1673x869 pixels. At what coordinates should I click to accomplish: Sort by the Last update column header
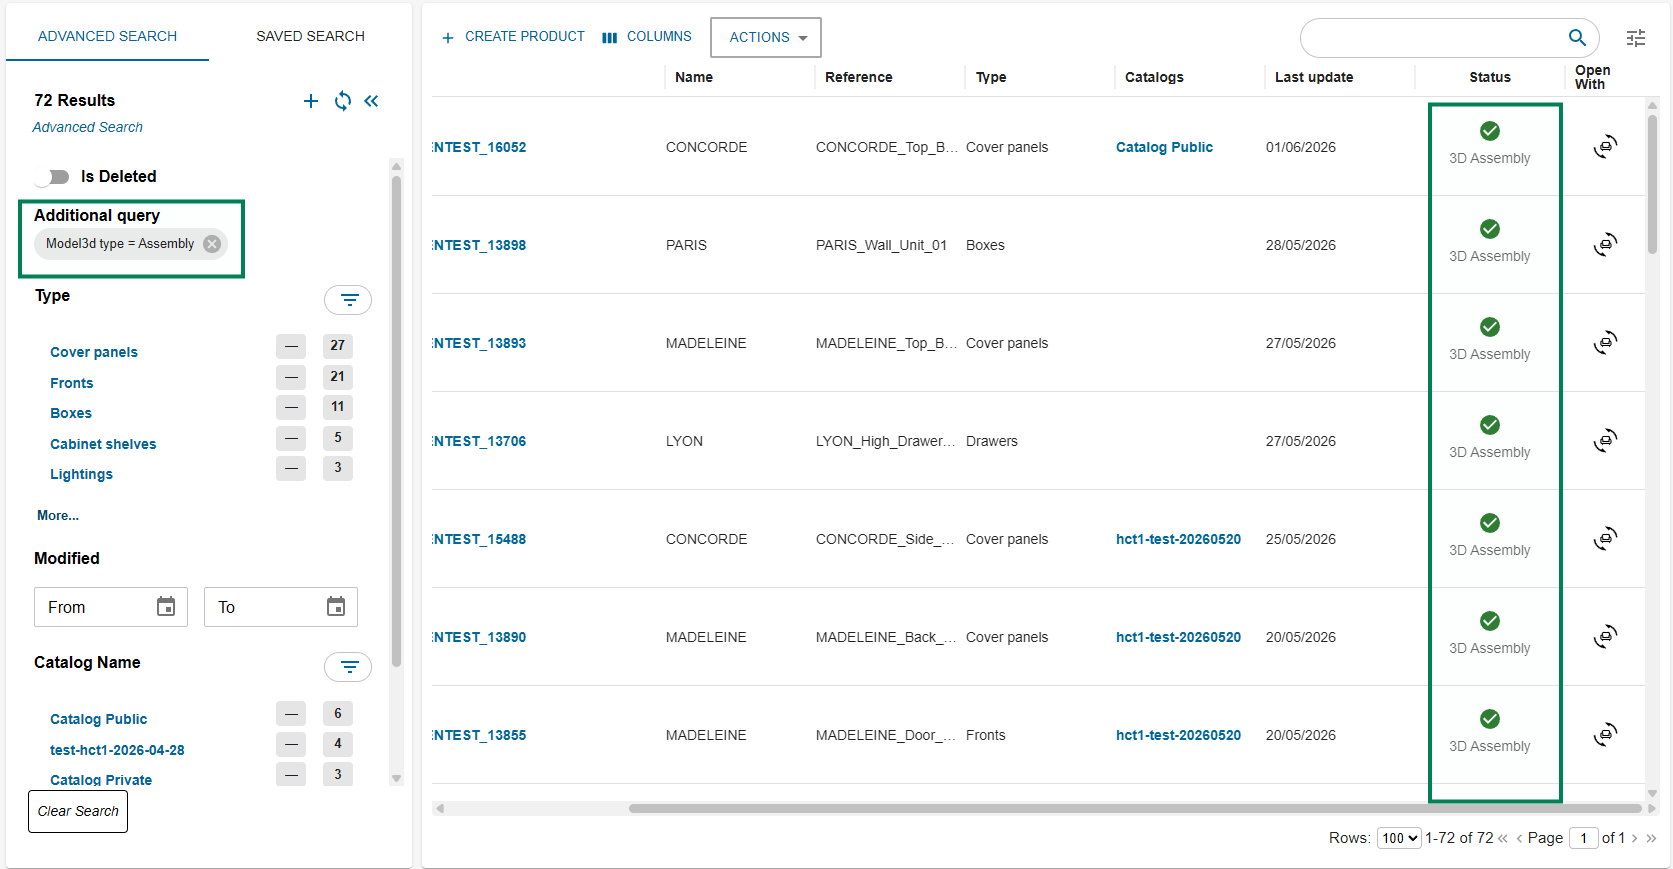(x=1314, y=77)
